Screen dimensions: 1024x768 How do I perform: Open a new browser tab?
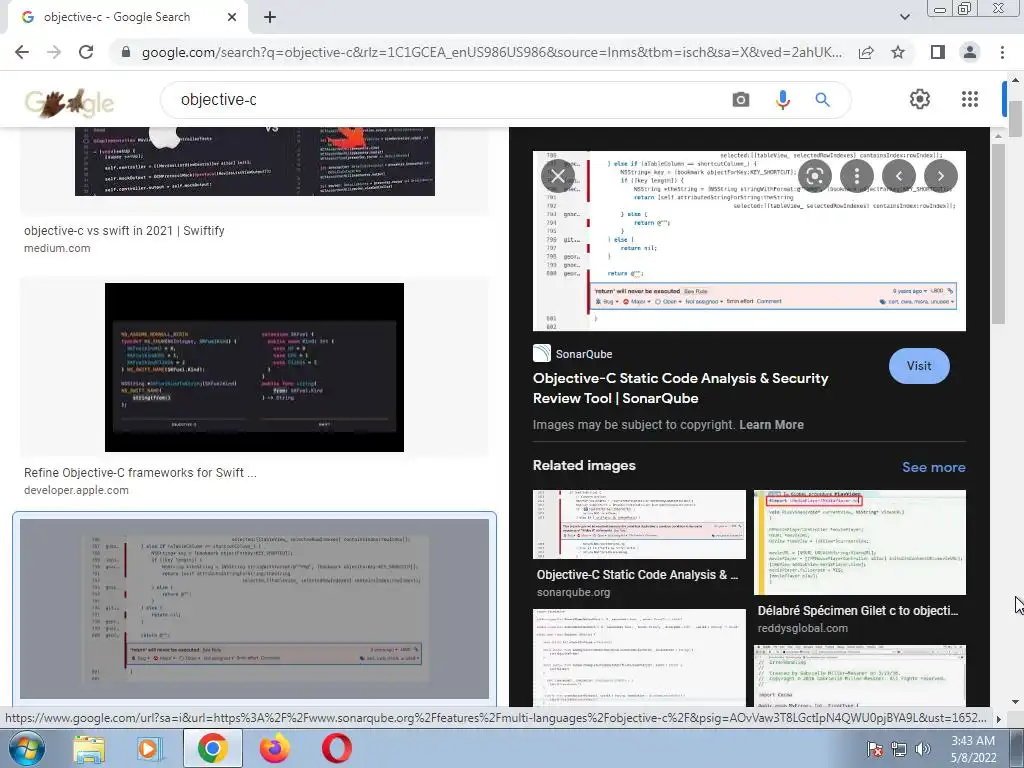[x=270, y=18]
